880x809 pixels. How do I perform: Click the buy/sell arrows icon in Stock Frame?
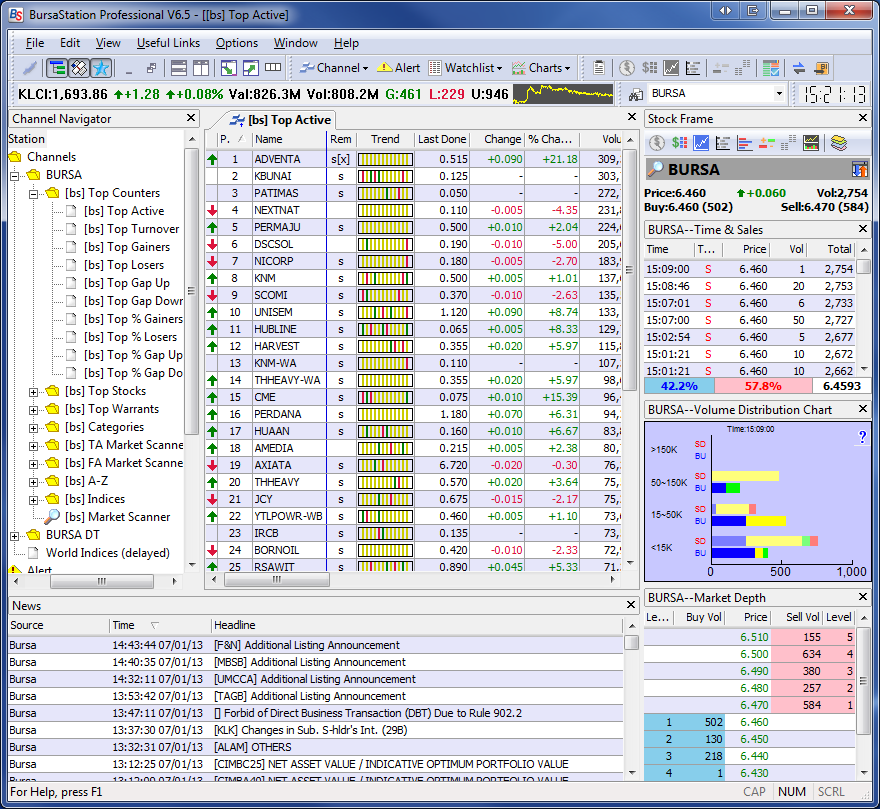[x=859, y=169]
